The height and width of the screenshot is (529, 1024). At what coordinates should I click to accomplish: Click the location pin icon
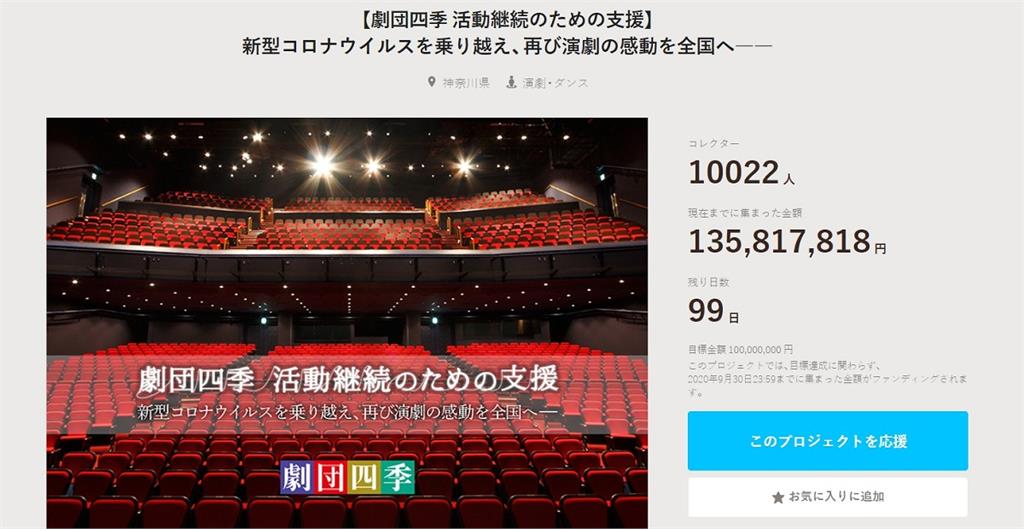(431, 82)
